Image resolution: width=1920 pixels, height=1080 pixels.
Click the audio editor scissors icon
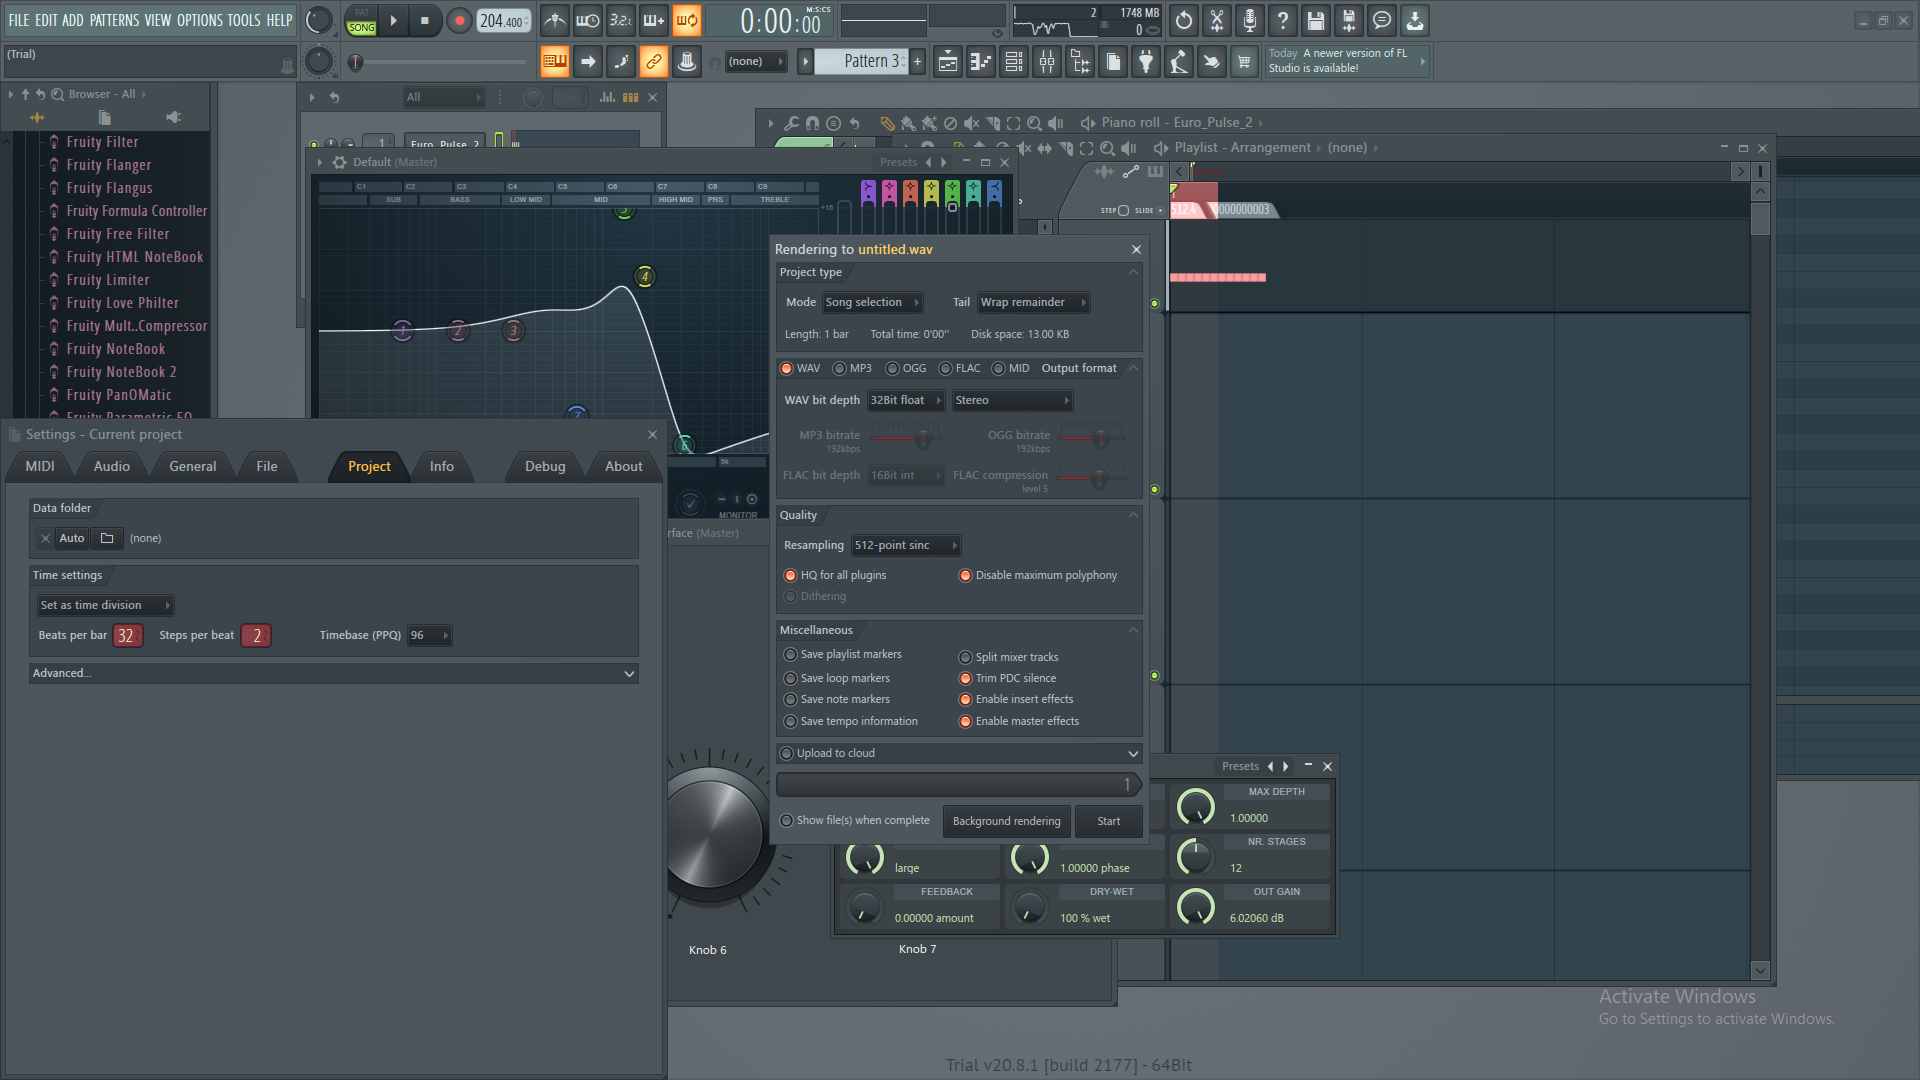pos(1217,20)
